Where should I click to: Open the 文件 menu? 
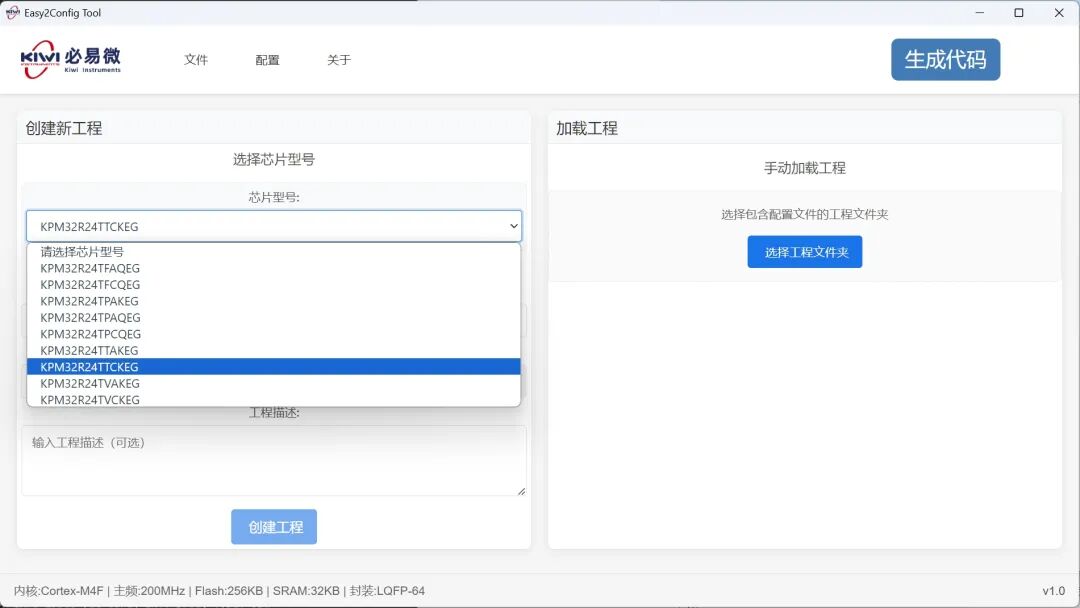pos(196,60)
